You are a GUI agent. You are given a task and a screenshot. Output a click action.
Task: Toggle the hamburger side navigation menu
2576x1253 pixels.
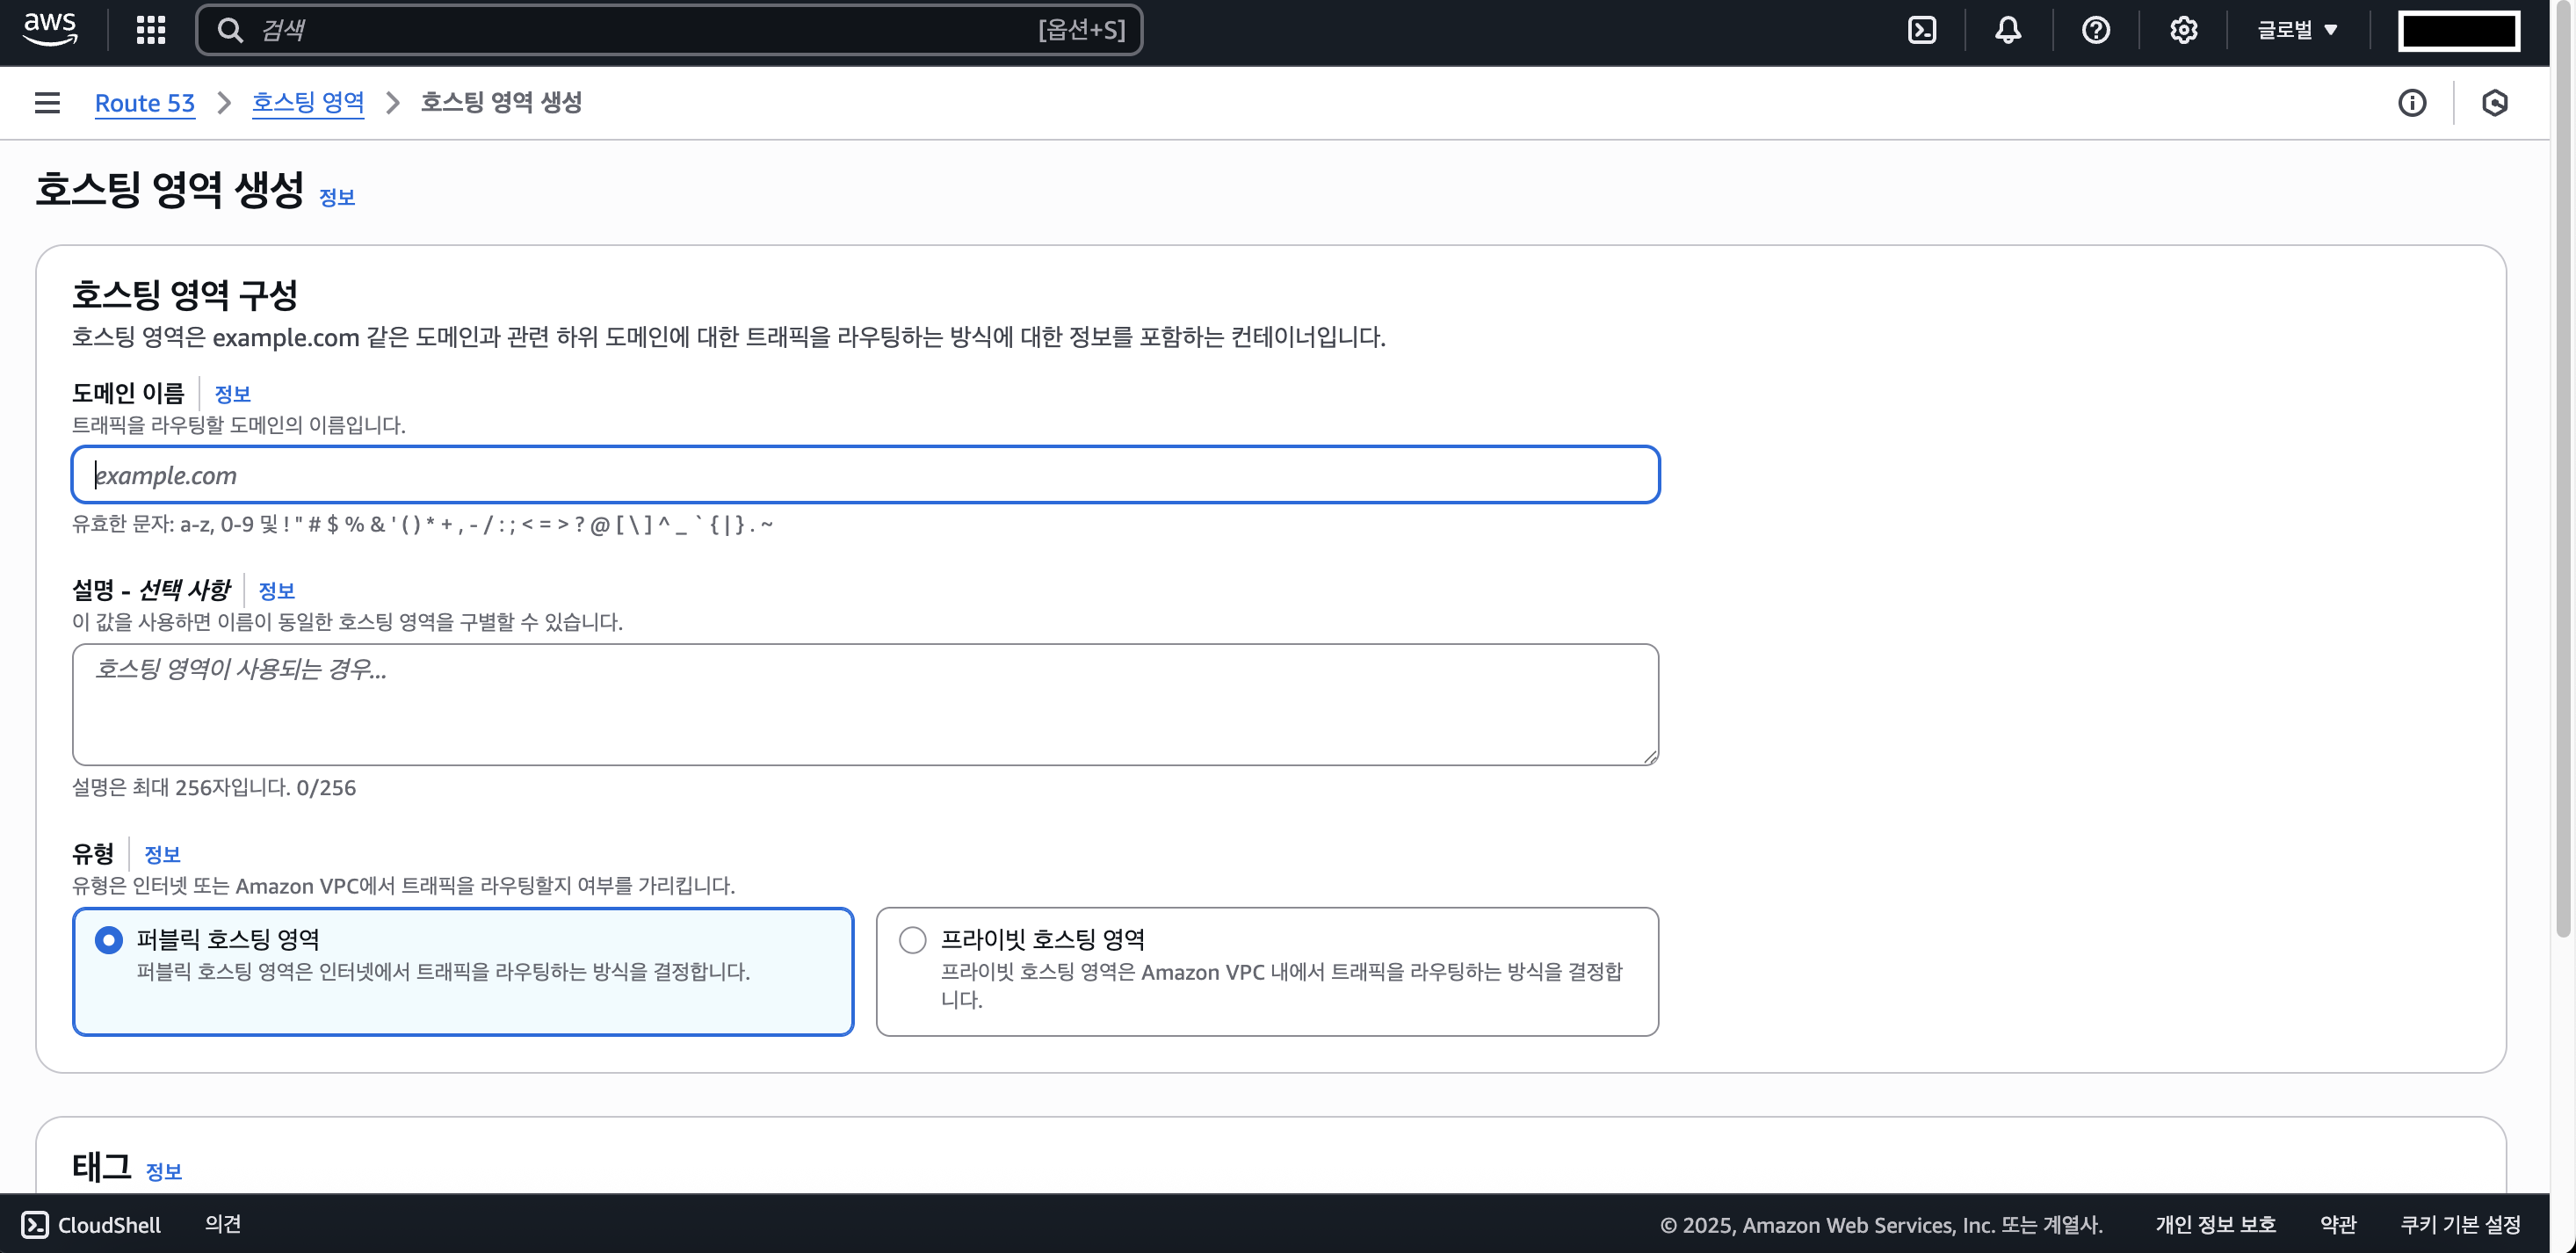pyautogui.click(x=47, y=103)
